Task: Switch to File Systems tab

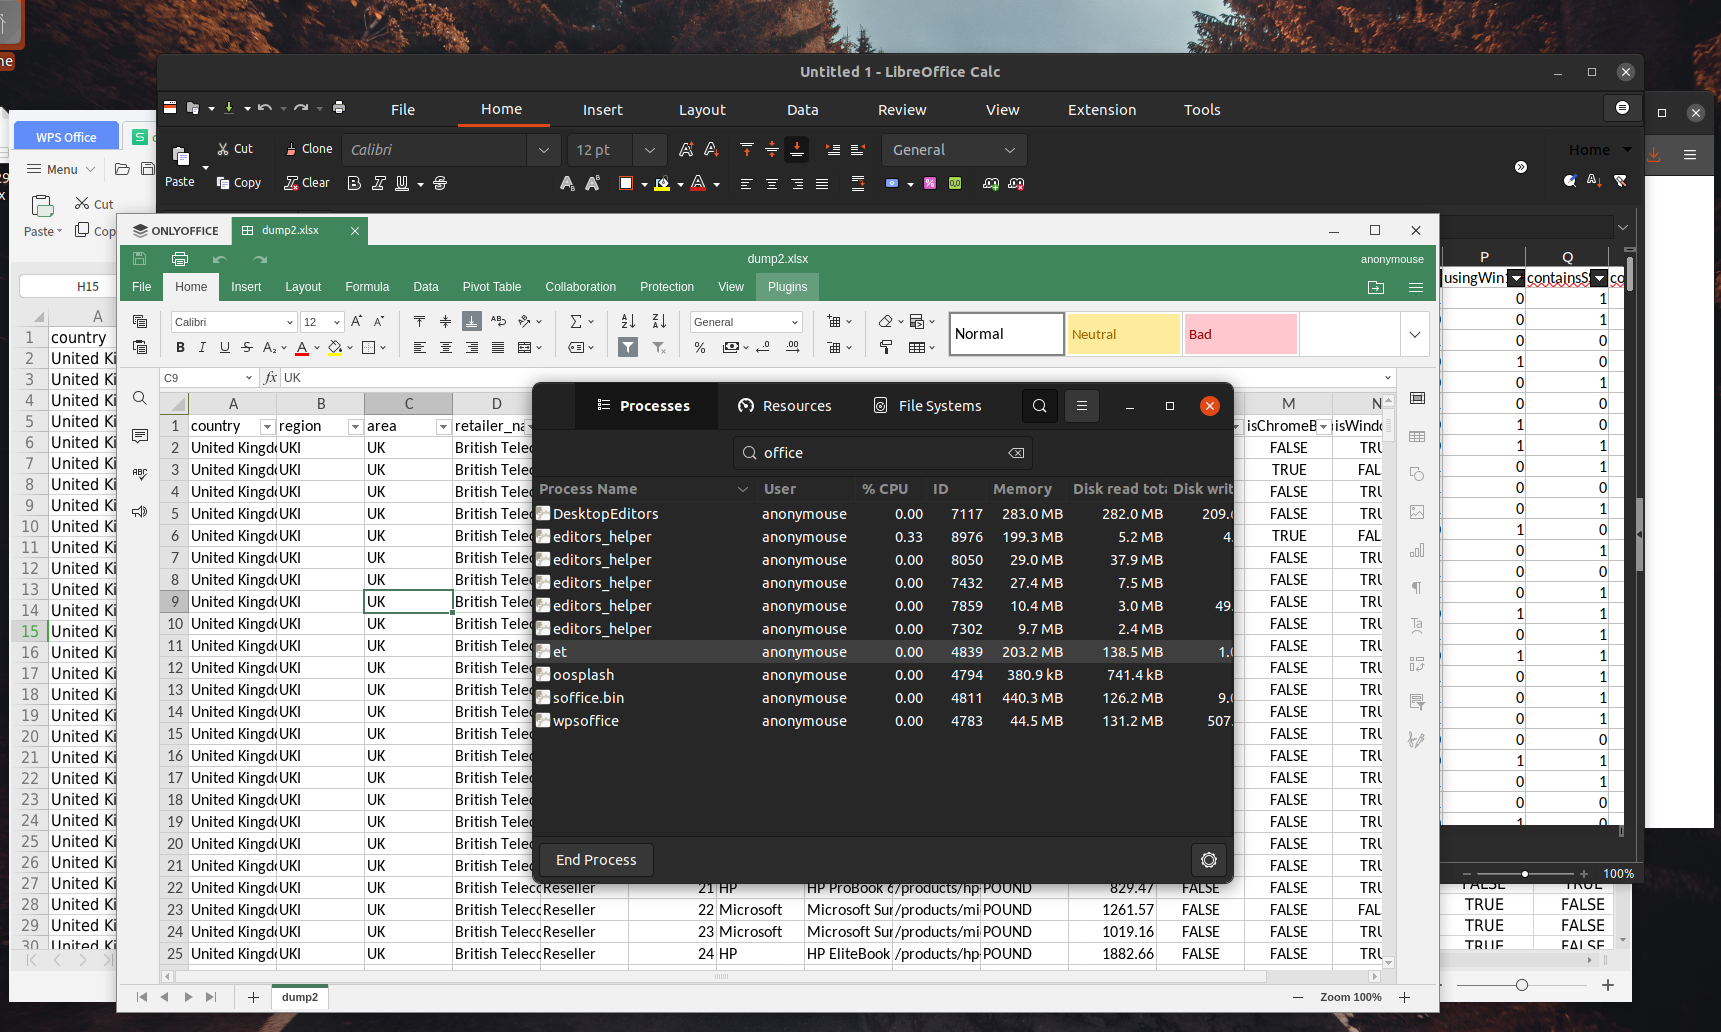Action: tap(928, 406)
